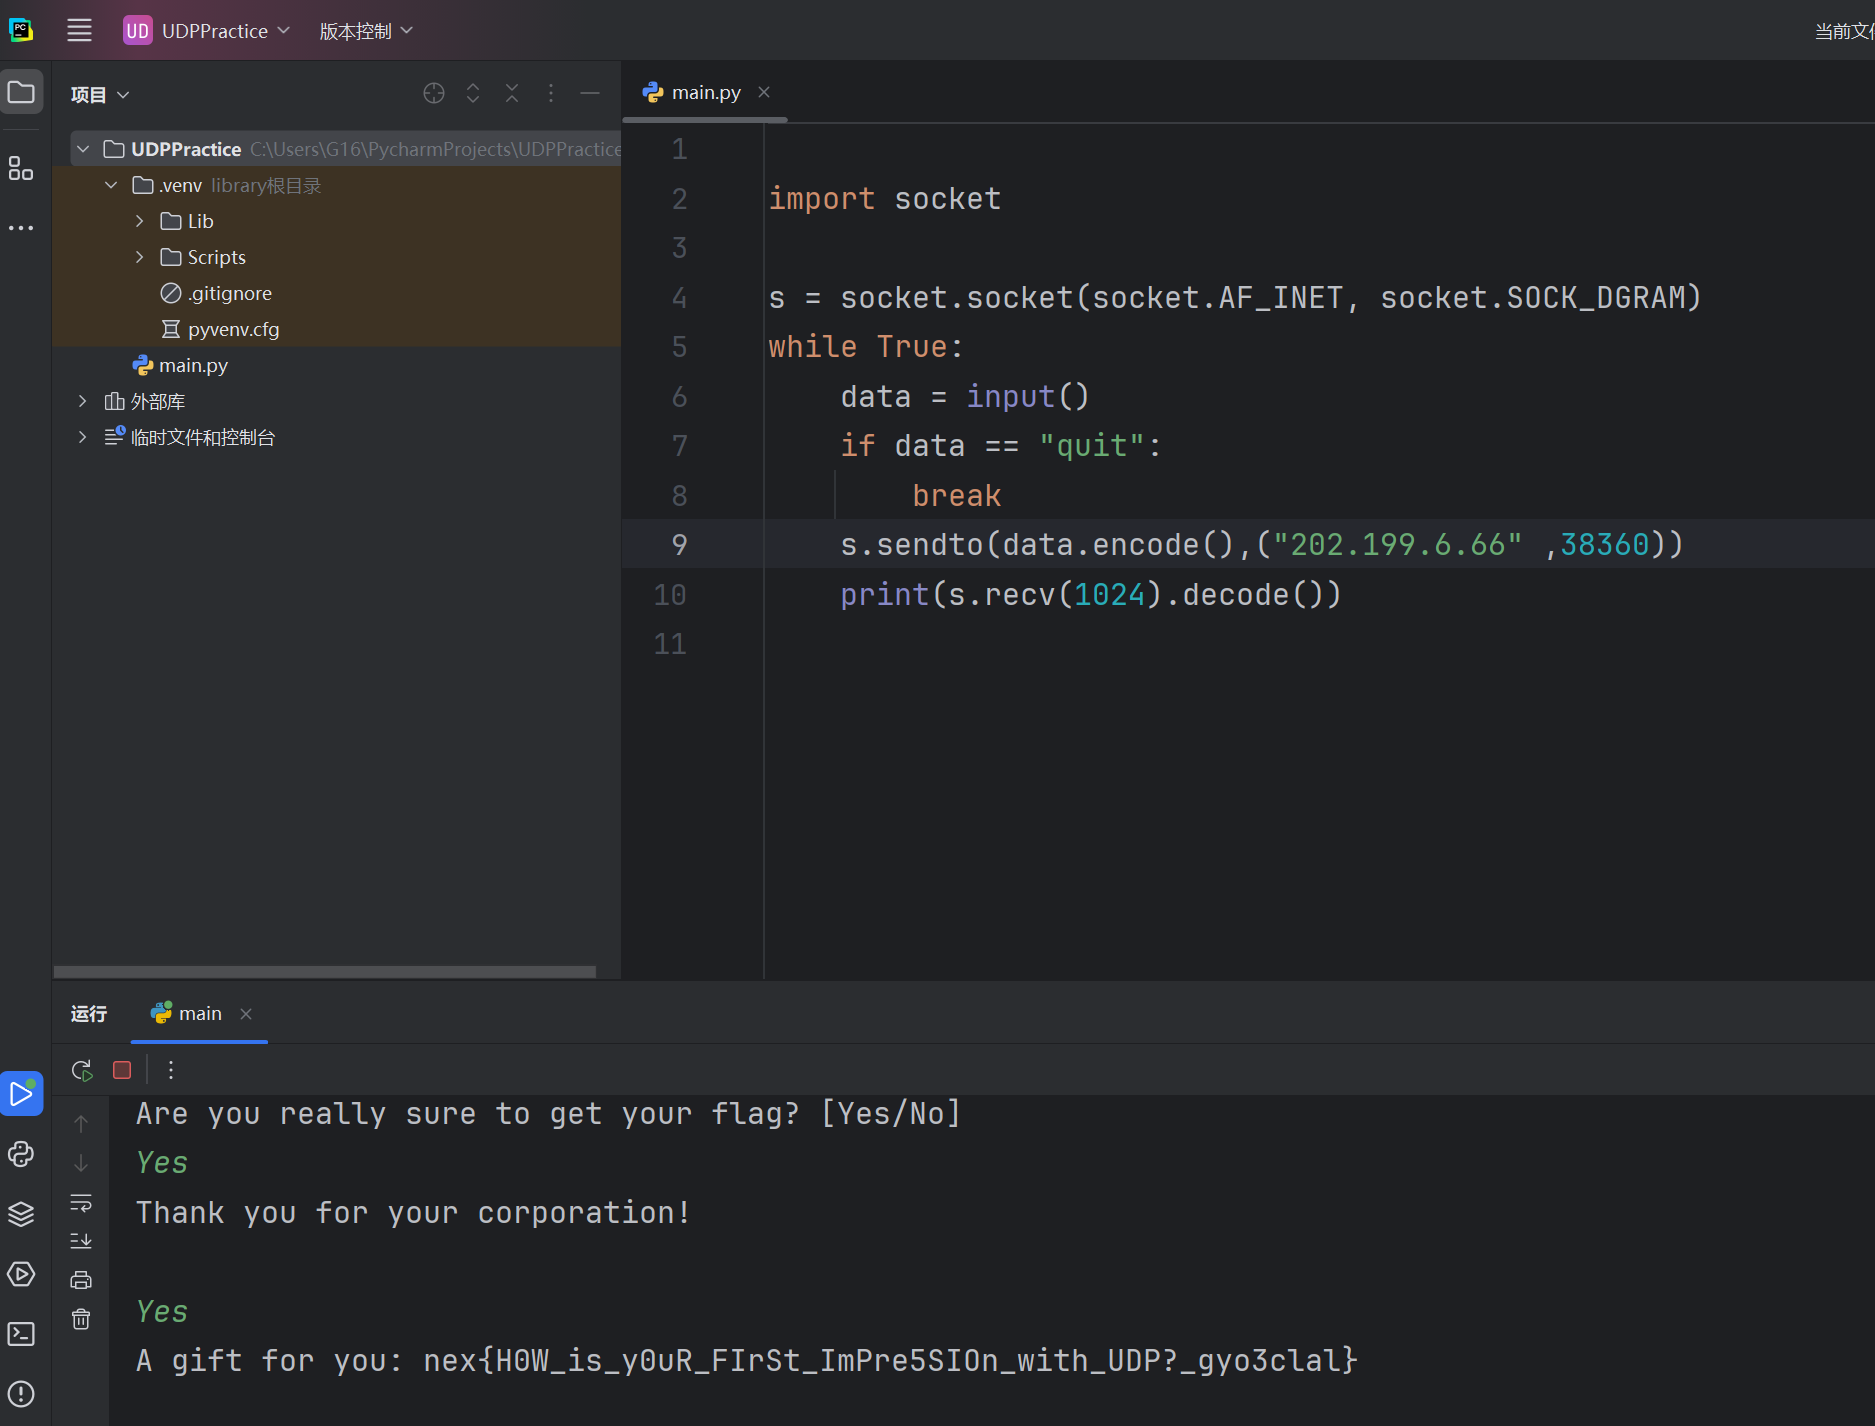Clear all console output with trash icon
The width and height of the screenshot is (1875, 1426).
pyautogui.click(x=81, y=1320)
